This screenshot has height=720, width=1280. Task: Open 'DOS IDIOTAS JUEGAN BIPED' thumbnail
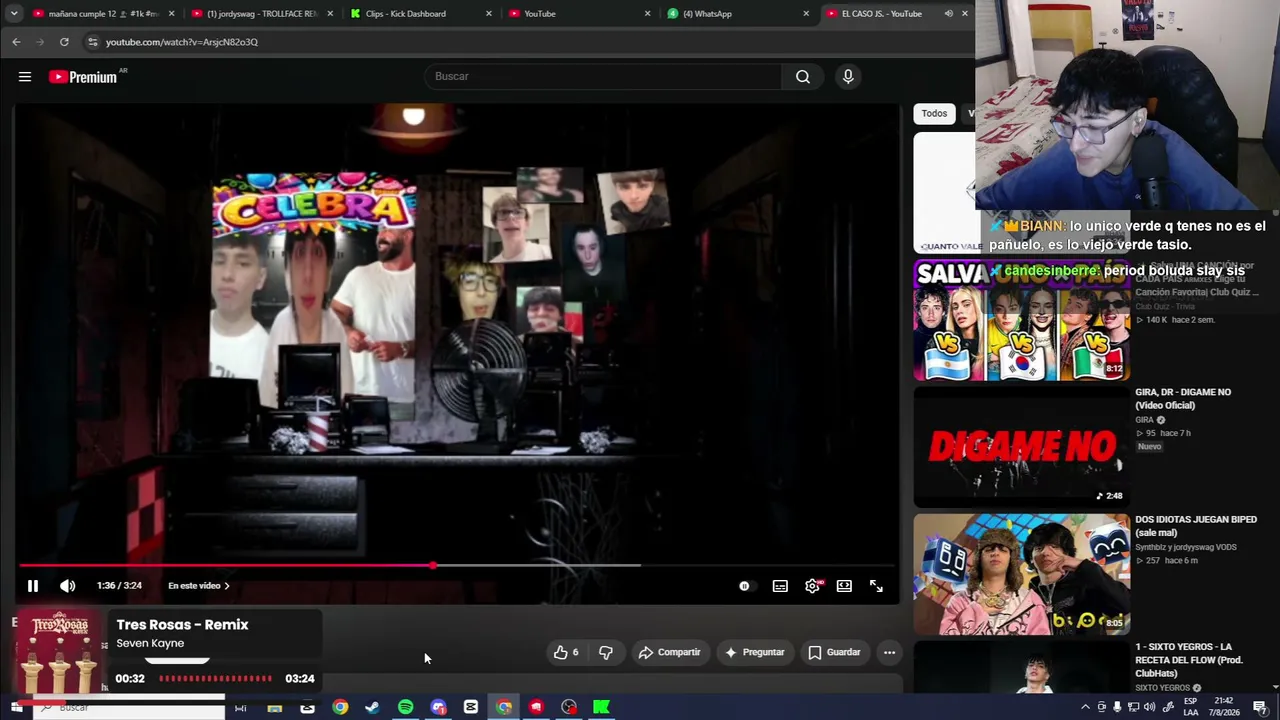point(1021,574)
